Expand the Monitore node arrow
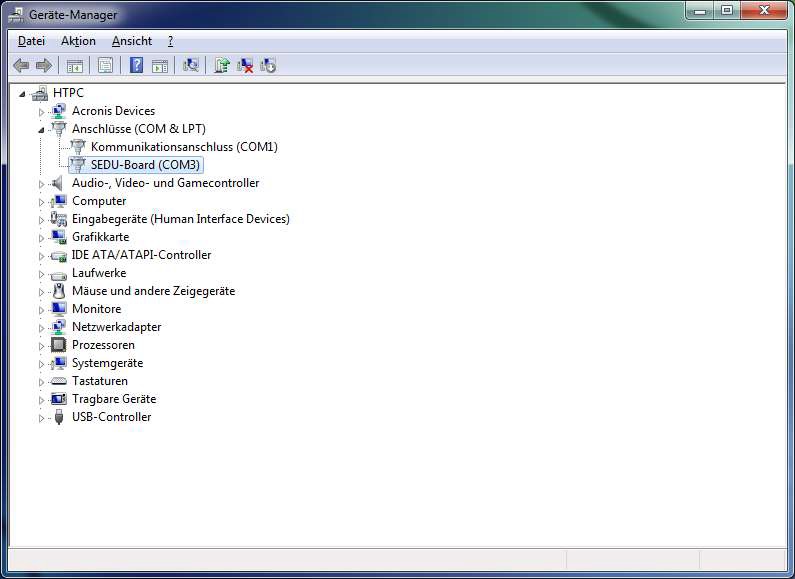795x579 pixels. point(42,310)
